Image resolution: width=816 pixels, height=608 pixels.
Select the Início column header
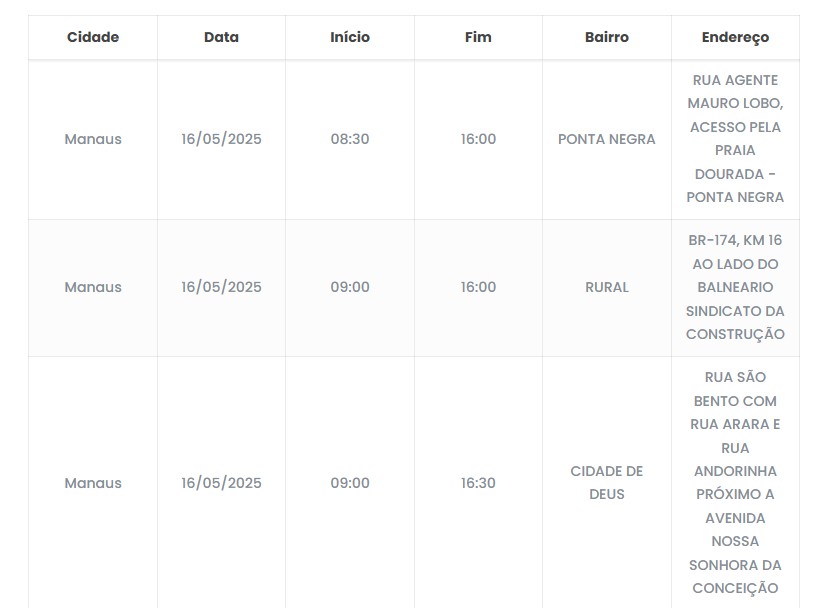[350, 37]
